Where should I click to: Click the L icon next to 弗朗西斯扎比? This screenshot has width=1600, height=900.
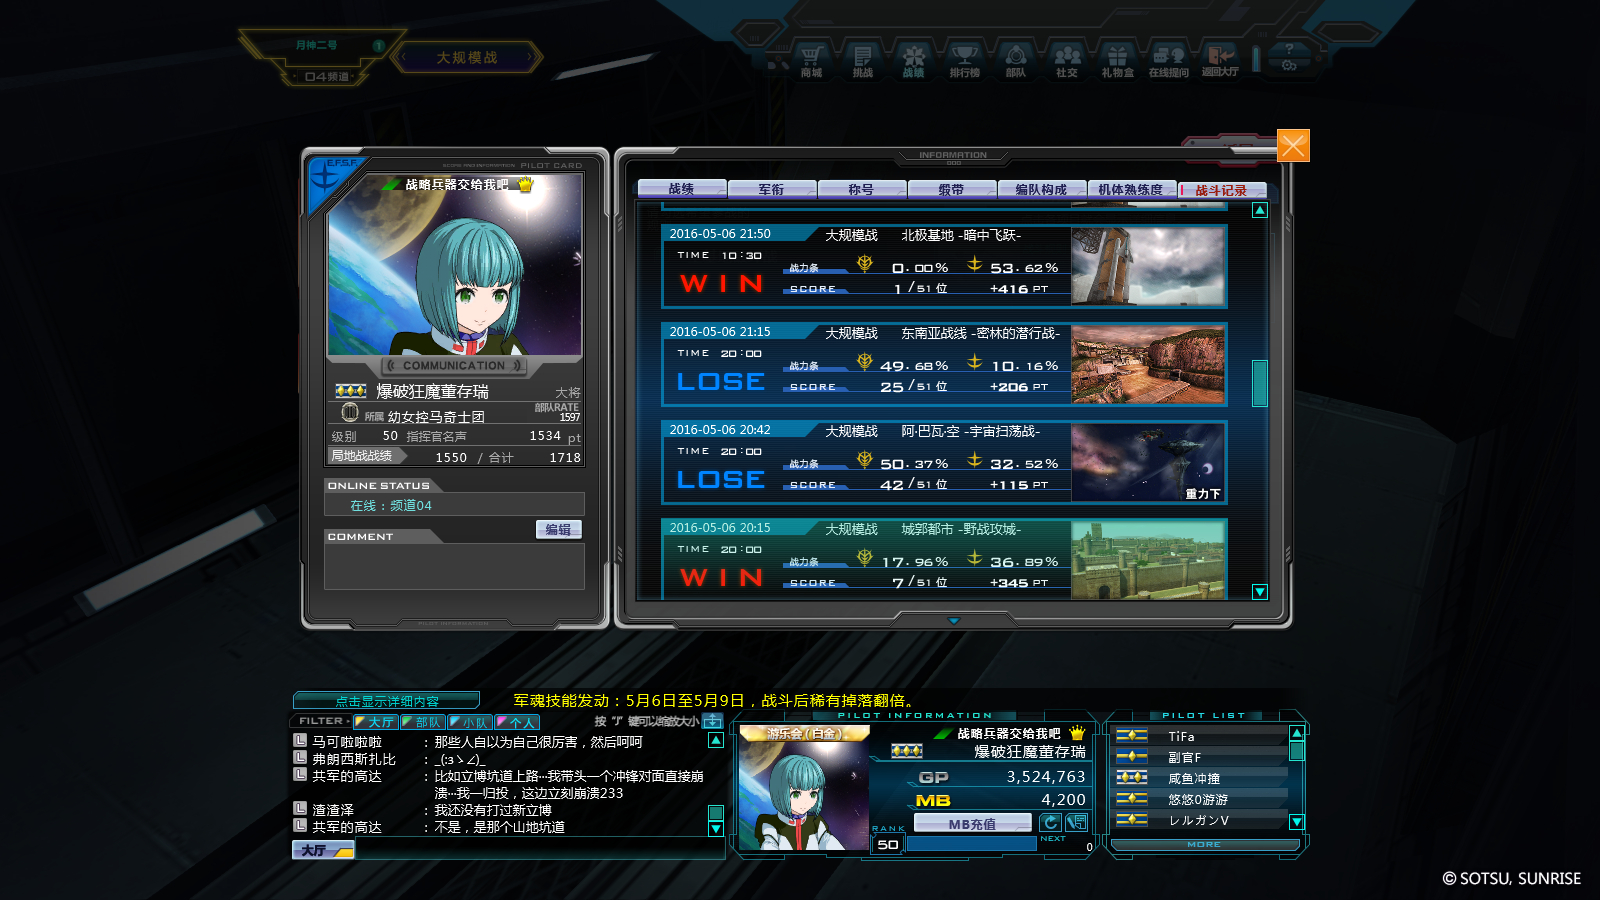[x=300, y=758]
